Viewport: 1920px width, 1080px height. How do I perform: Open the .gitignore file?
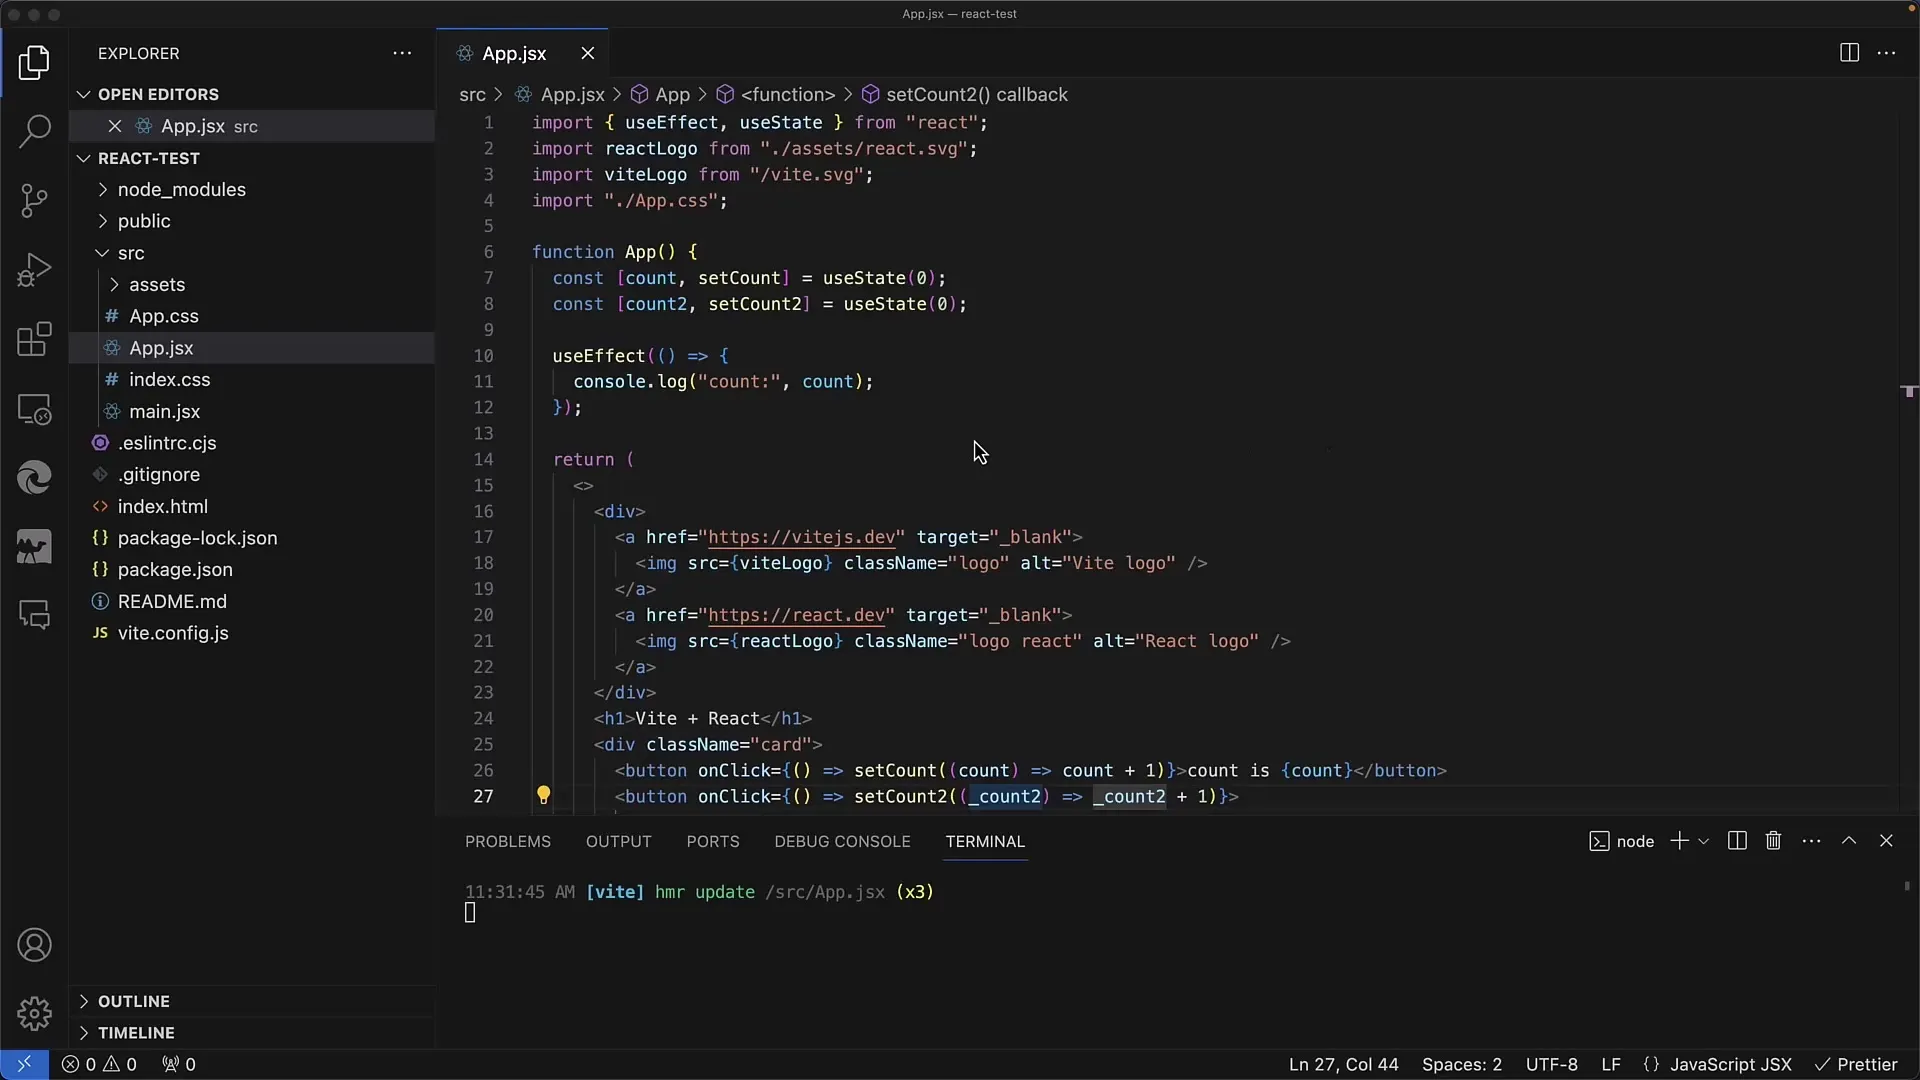252,474
